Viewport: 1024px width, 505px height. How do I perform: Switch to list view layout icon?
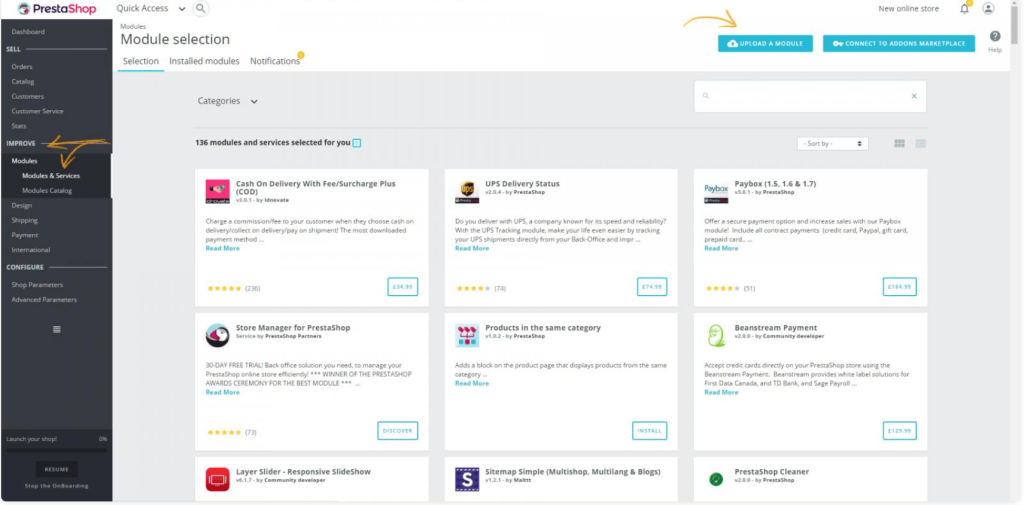920,143
